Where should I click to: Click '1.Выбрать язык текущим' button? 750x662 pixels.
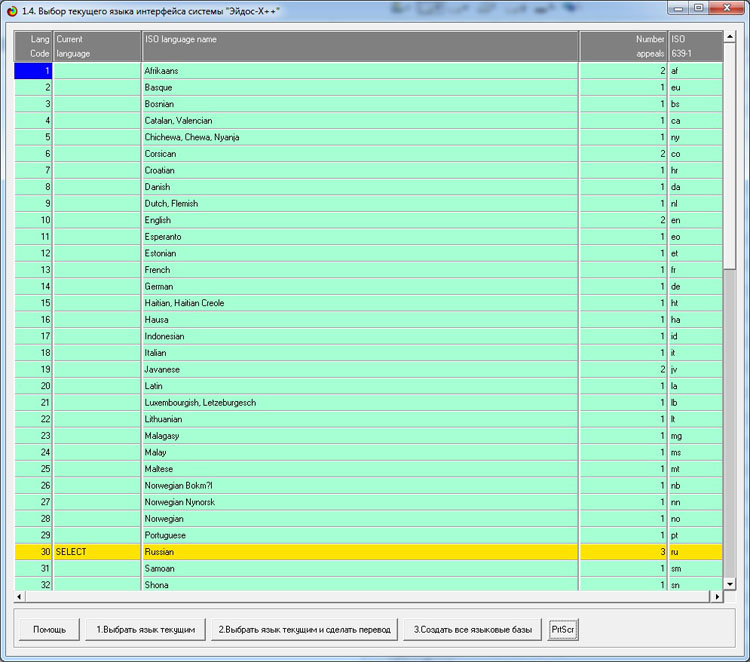(145, 629)
